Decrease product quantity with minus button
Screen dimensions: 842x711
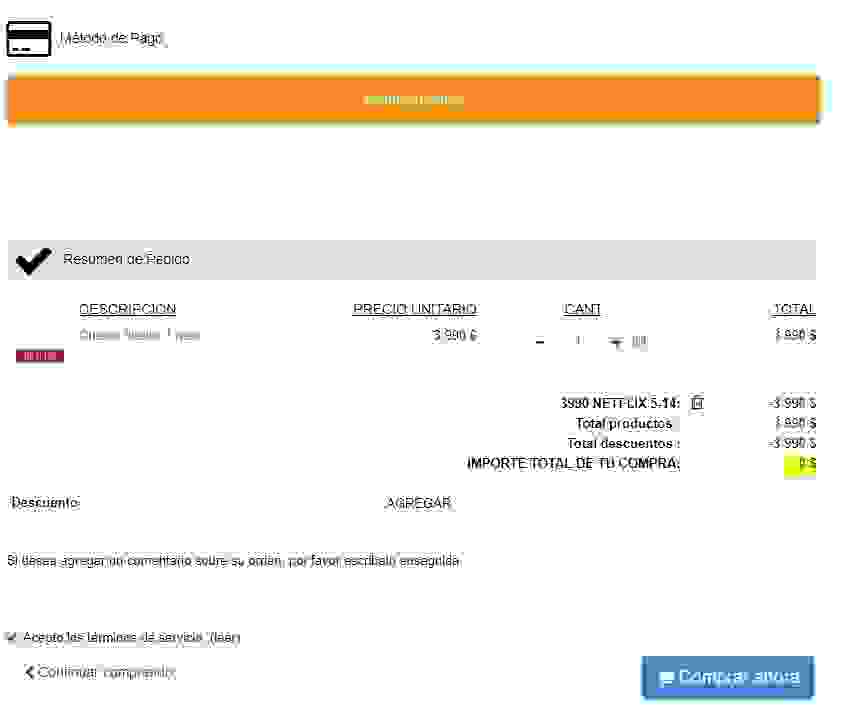tap(540, 343)
